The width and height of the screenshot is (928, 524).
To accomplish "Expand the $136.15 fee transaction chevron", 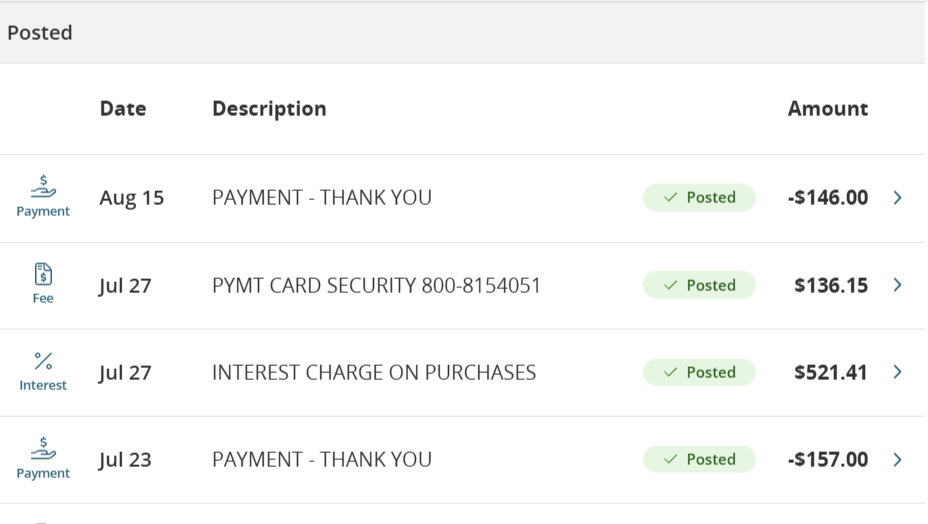I will click(897, 285).
